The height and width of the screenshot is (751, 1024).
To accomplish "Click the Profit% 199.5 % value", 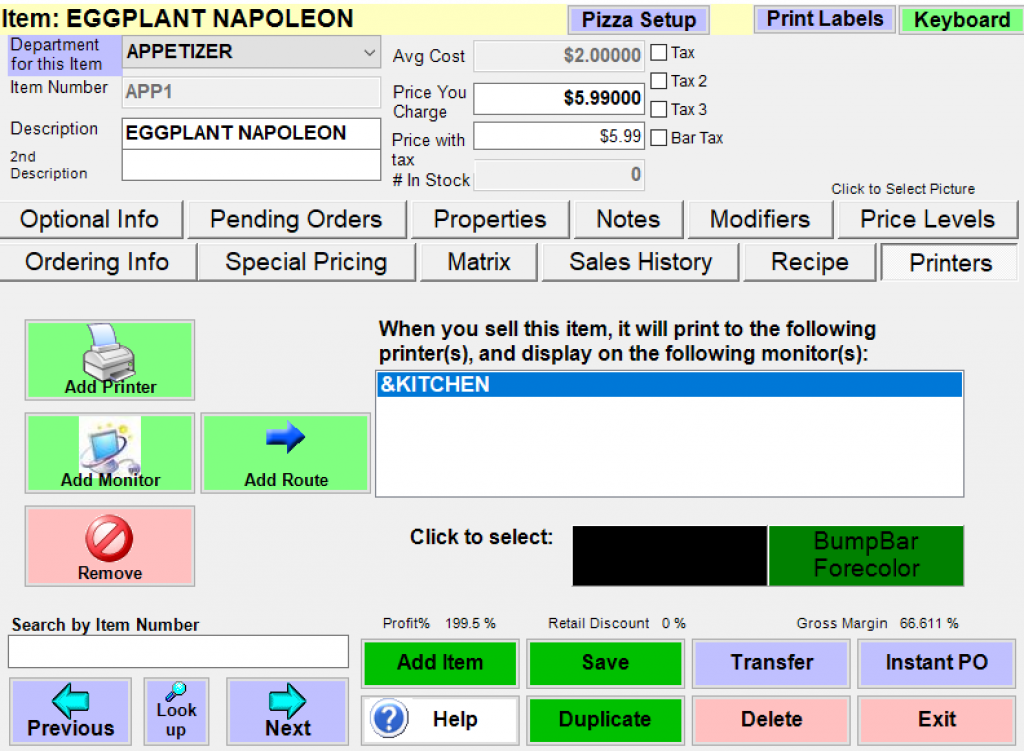I will pyautogui.click(x=470, y=624).
